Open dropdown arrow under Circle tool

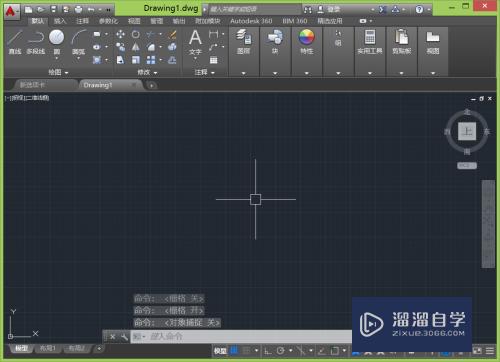(x=57, y=59)
